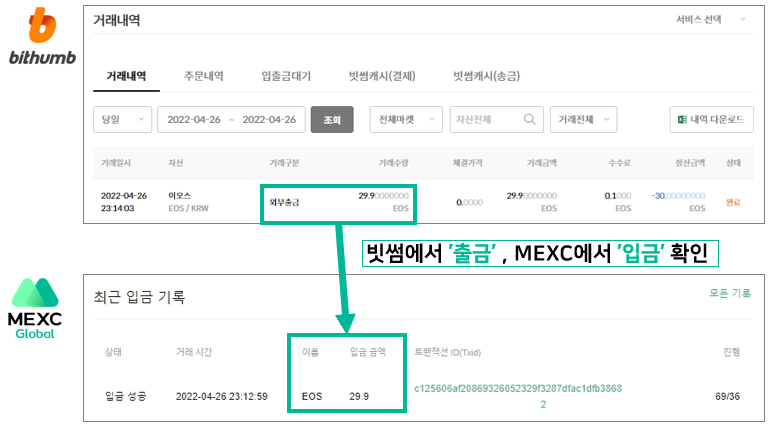Open the 서비스 선택 dropdown

point(710,20)
